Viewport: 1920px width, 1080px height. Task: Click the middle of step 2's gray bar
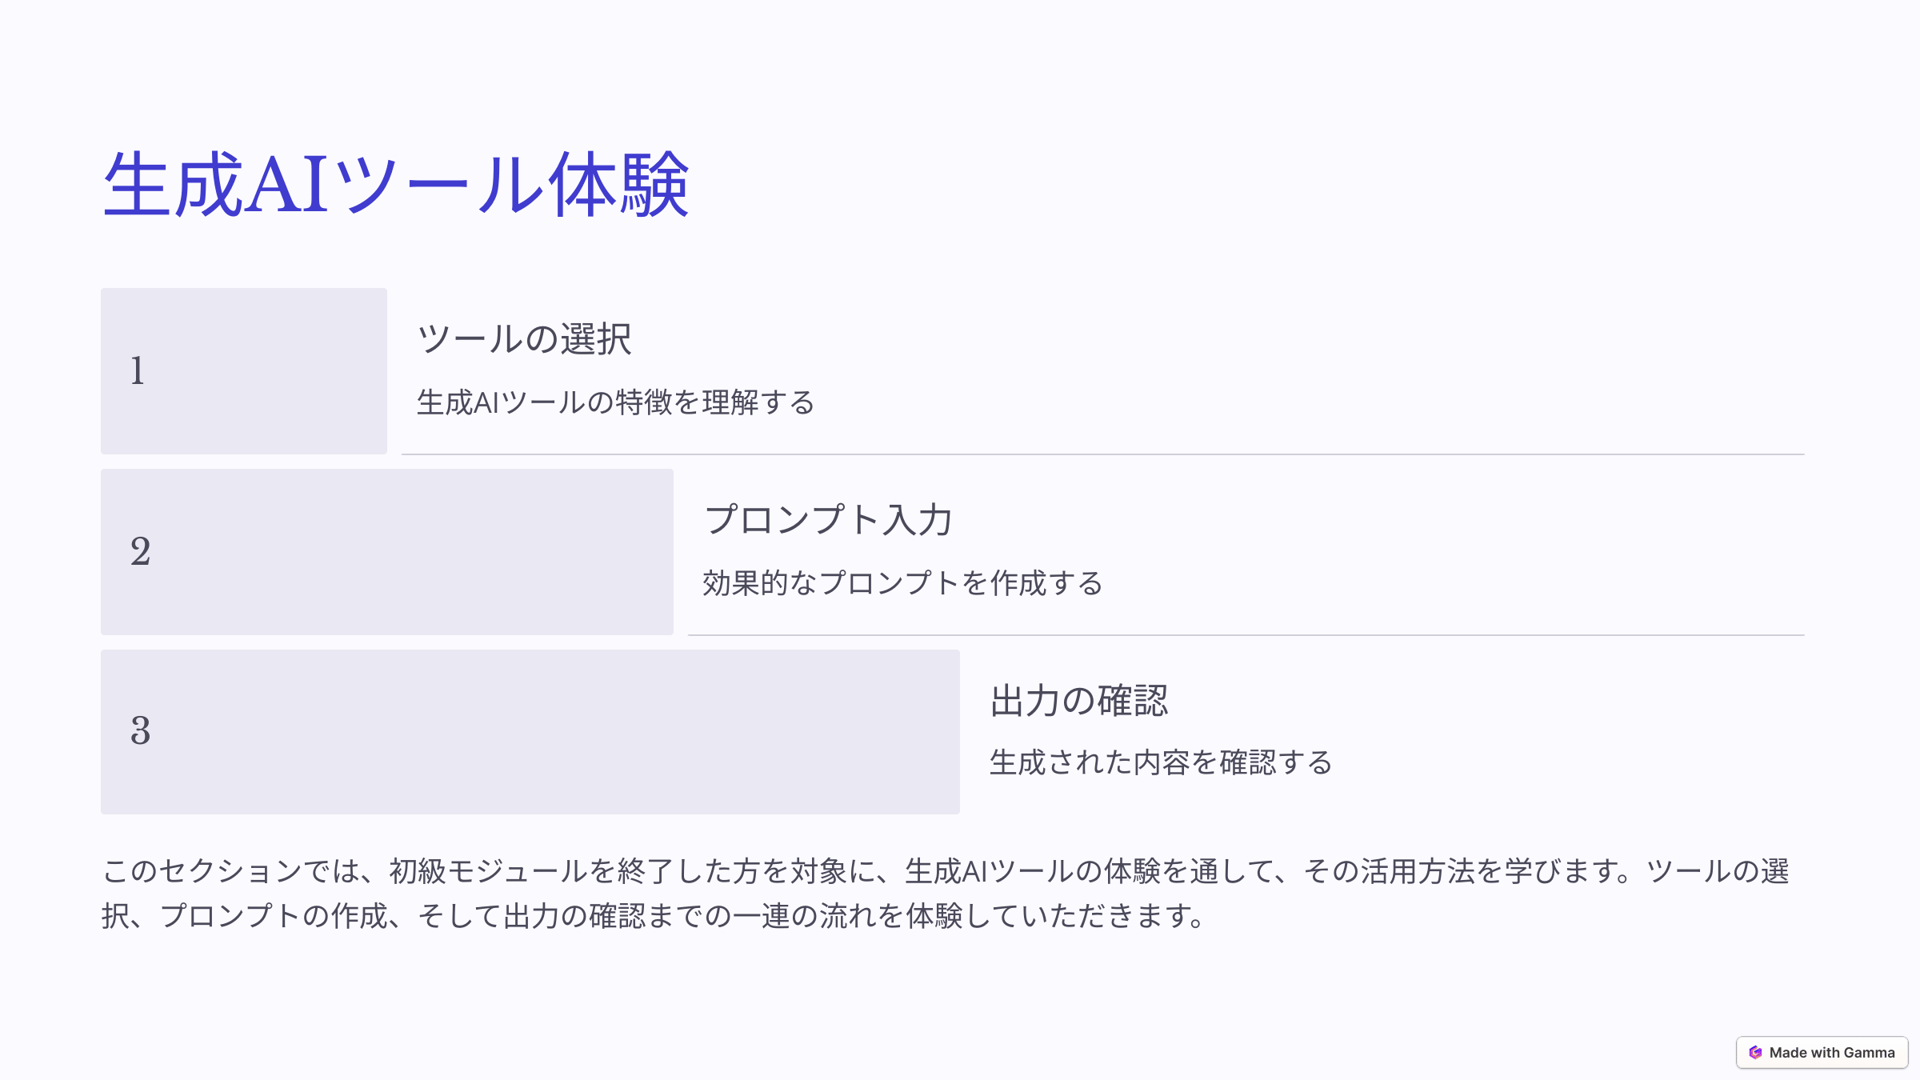[387, 551]
